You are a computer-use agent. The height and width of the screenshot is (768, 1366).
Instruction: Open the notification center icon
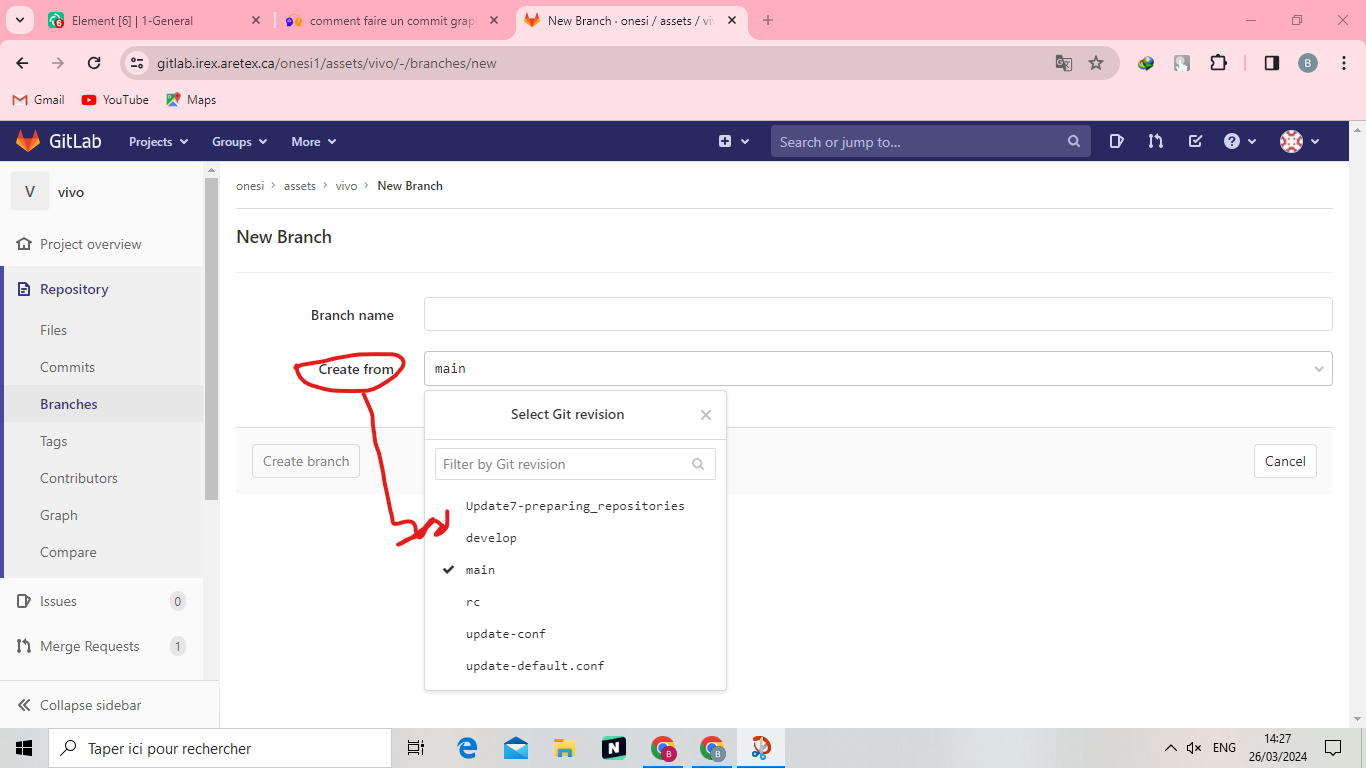(1333, 748)
